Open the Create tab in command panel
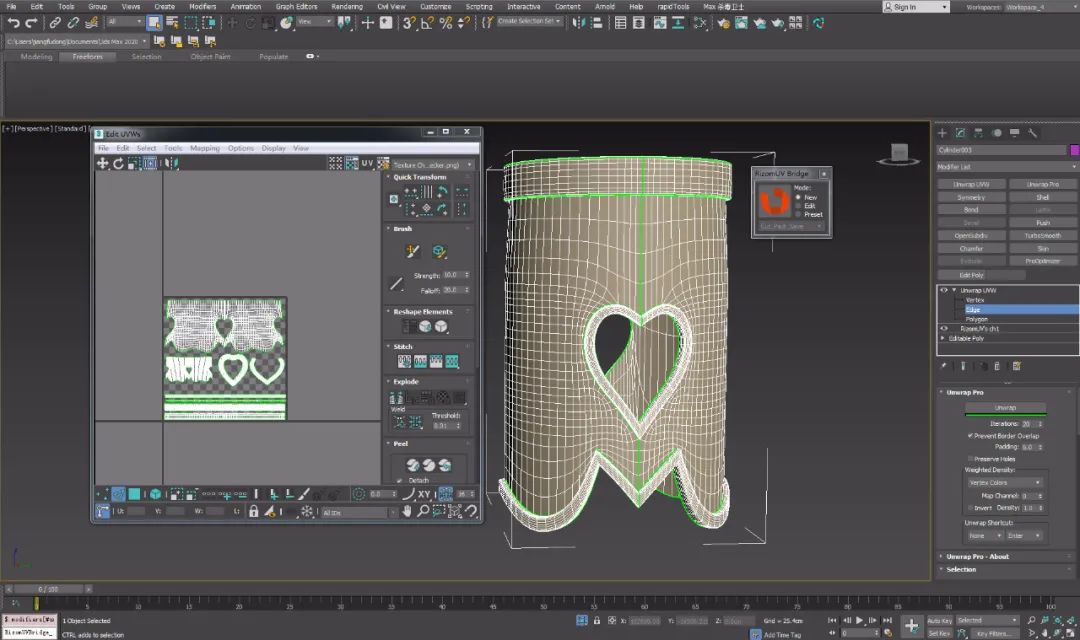Viewport: 1080px width, 640px height. (x=943, y=133)
